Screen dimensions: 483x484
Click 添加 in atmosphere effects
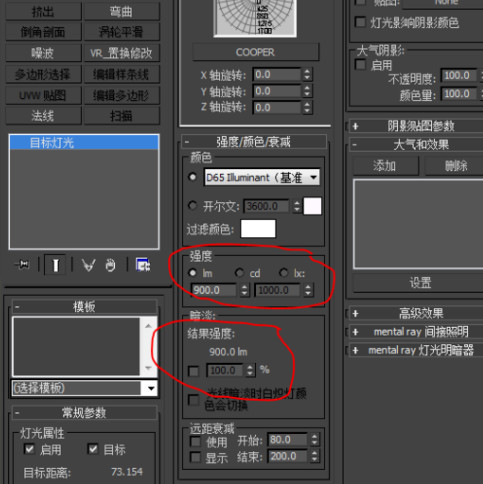click(385, 165)
